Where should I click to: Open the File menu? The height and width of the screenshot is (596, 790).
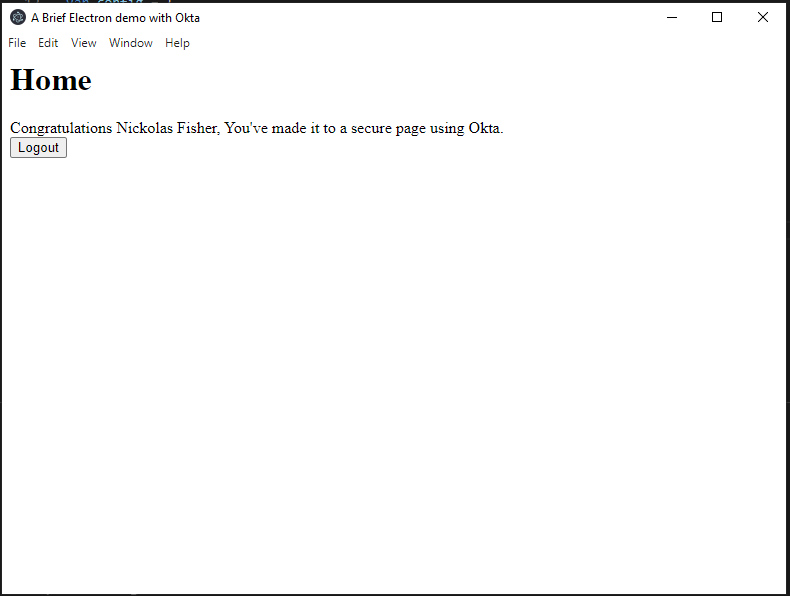pos(17,43)
